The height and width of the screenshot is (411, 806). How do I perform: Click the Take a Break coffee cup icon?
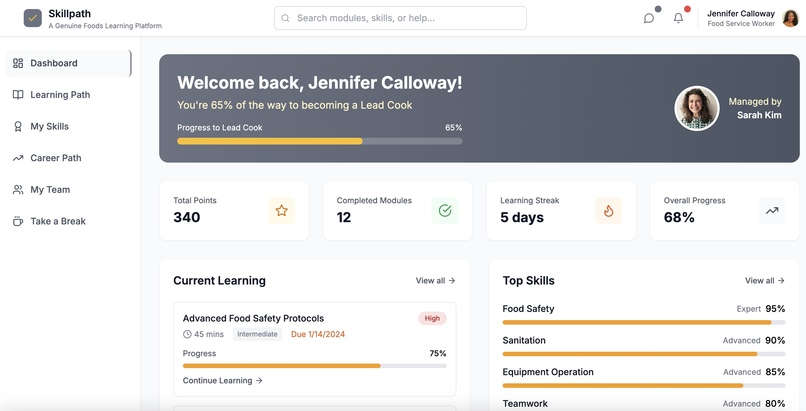tap(18, 221)
